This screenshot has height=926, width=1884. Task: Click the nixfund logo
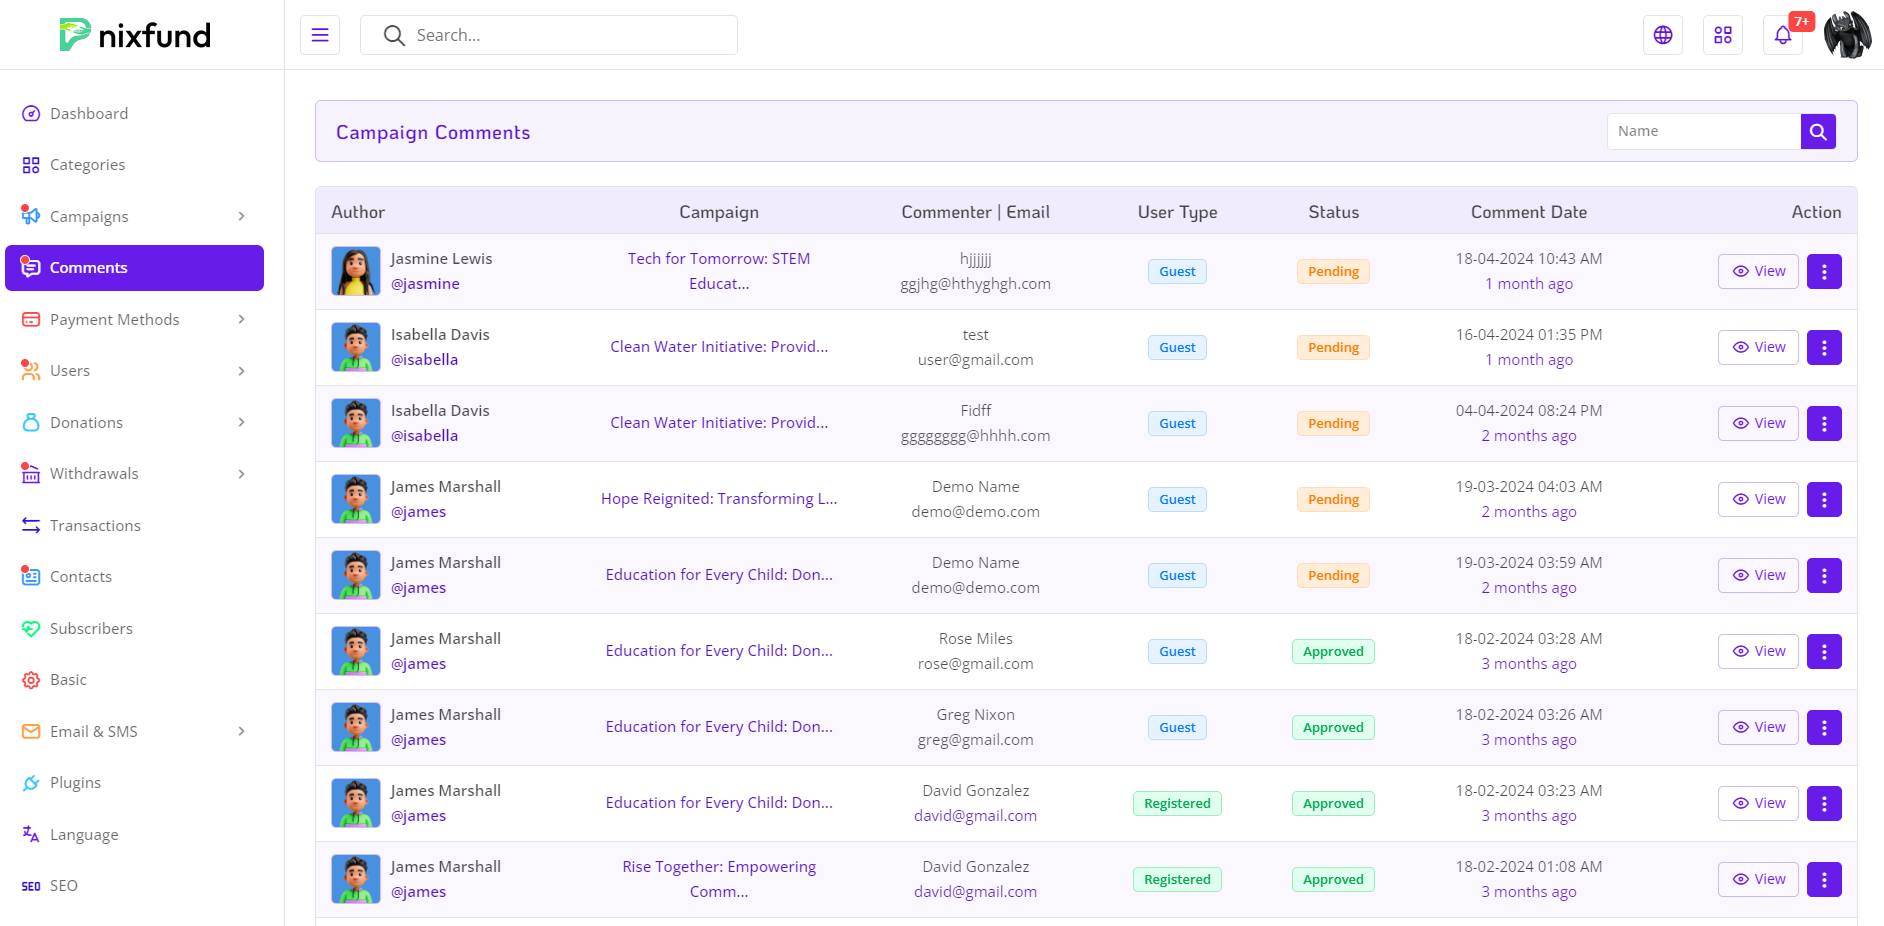[135, 35]
